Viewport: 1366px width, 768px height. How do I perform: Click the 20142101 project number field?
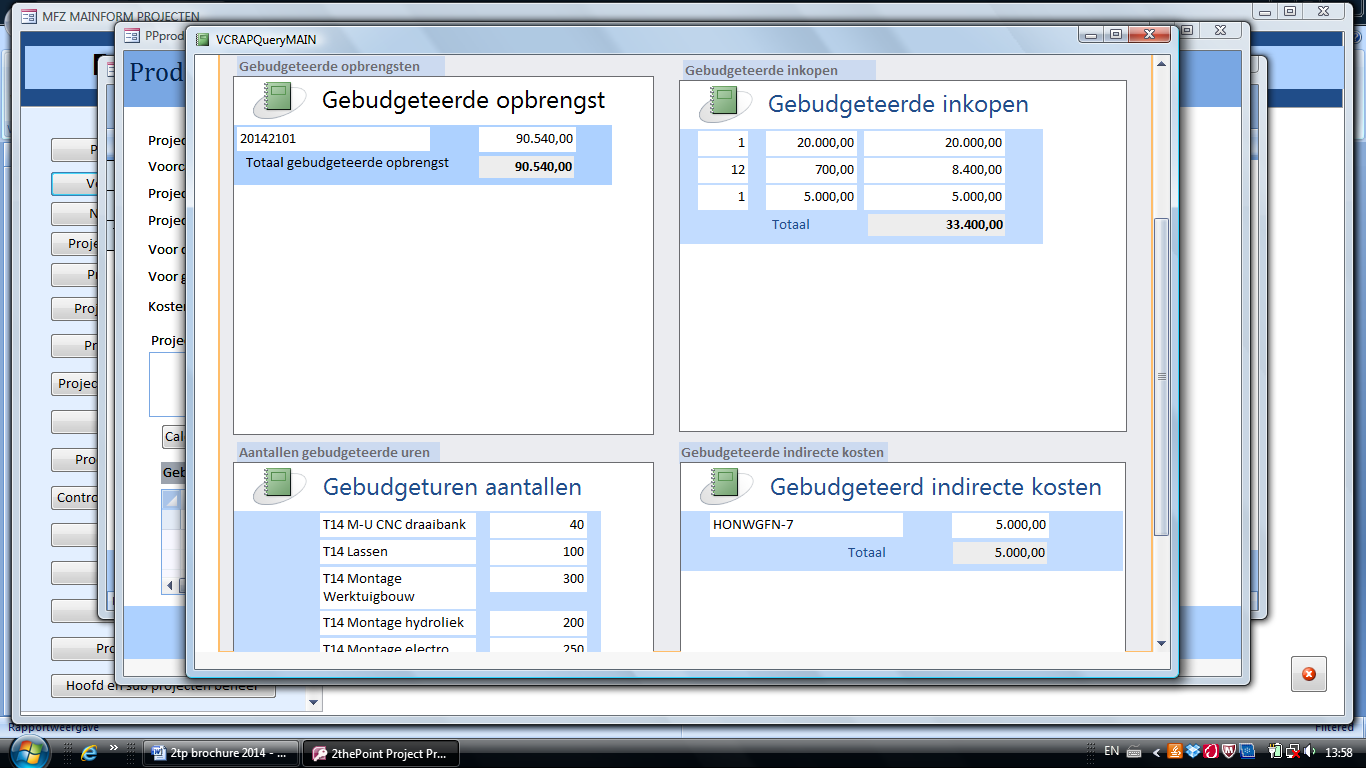(x=333, y=139)
